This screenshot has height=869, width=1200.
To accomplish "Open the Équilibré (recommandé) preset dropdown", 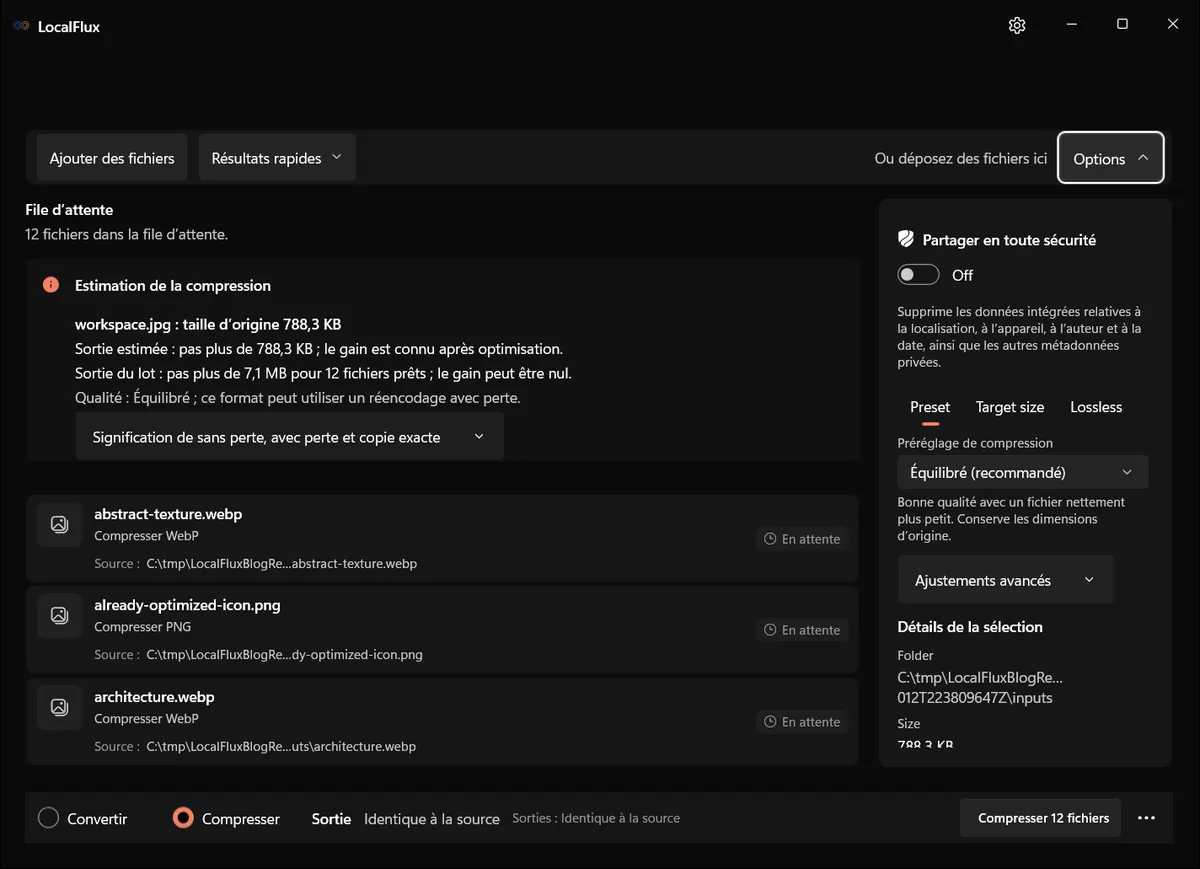I will click(1023, 472).
